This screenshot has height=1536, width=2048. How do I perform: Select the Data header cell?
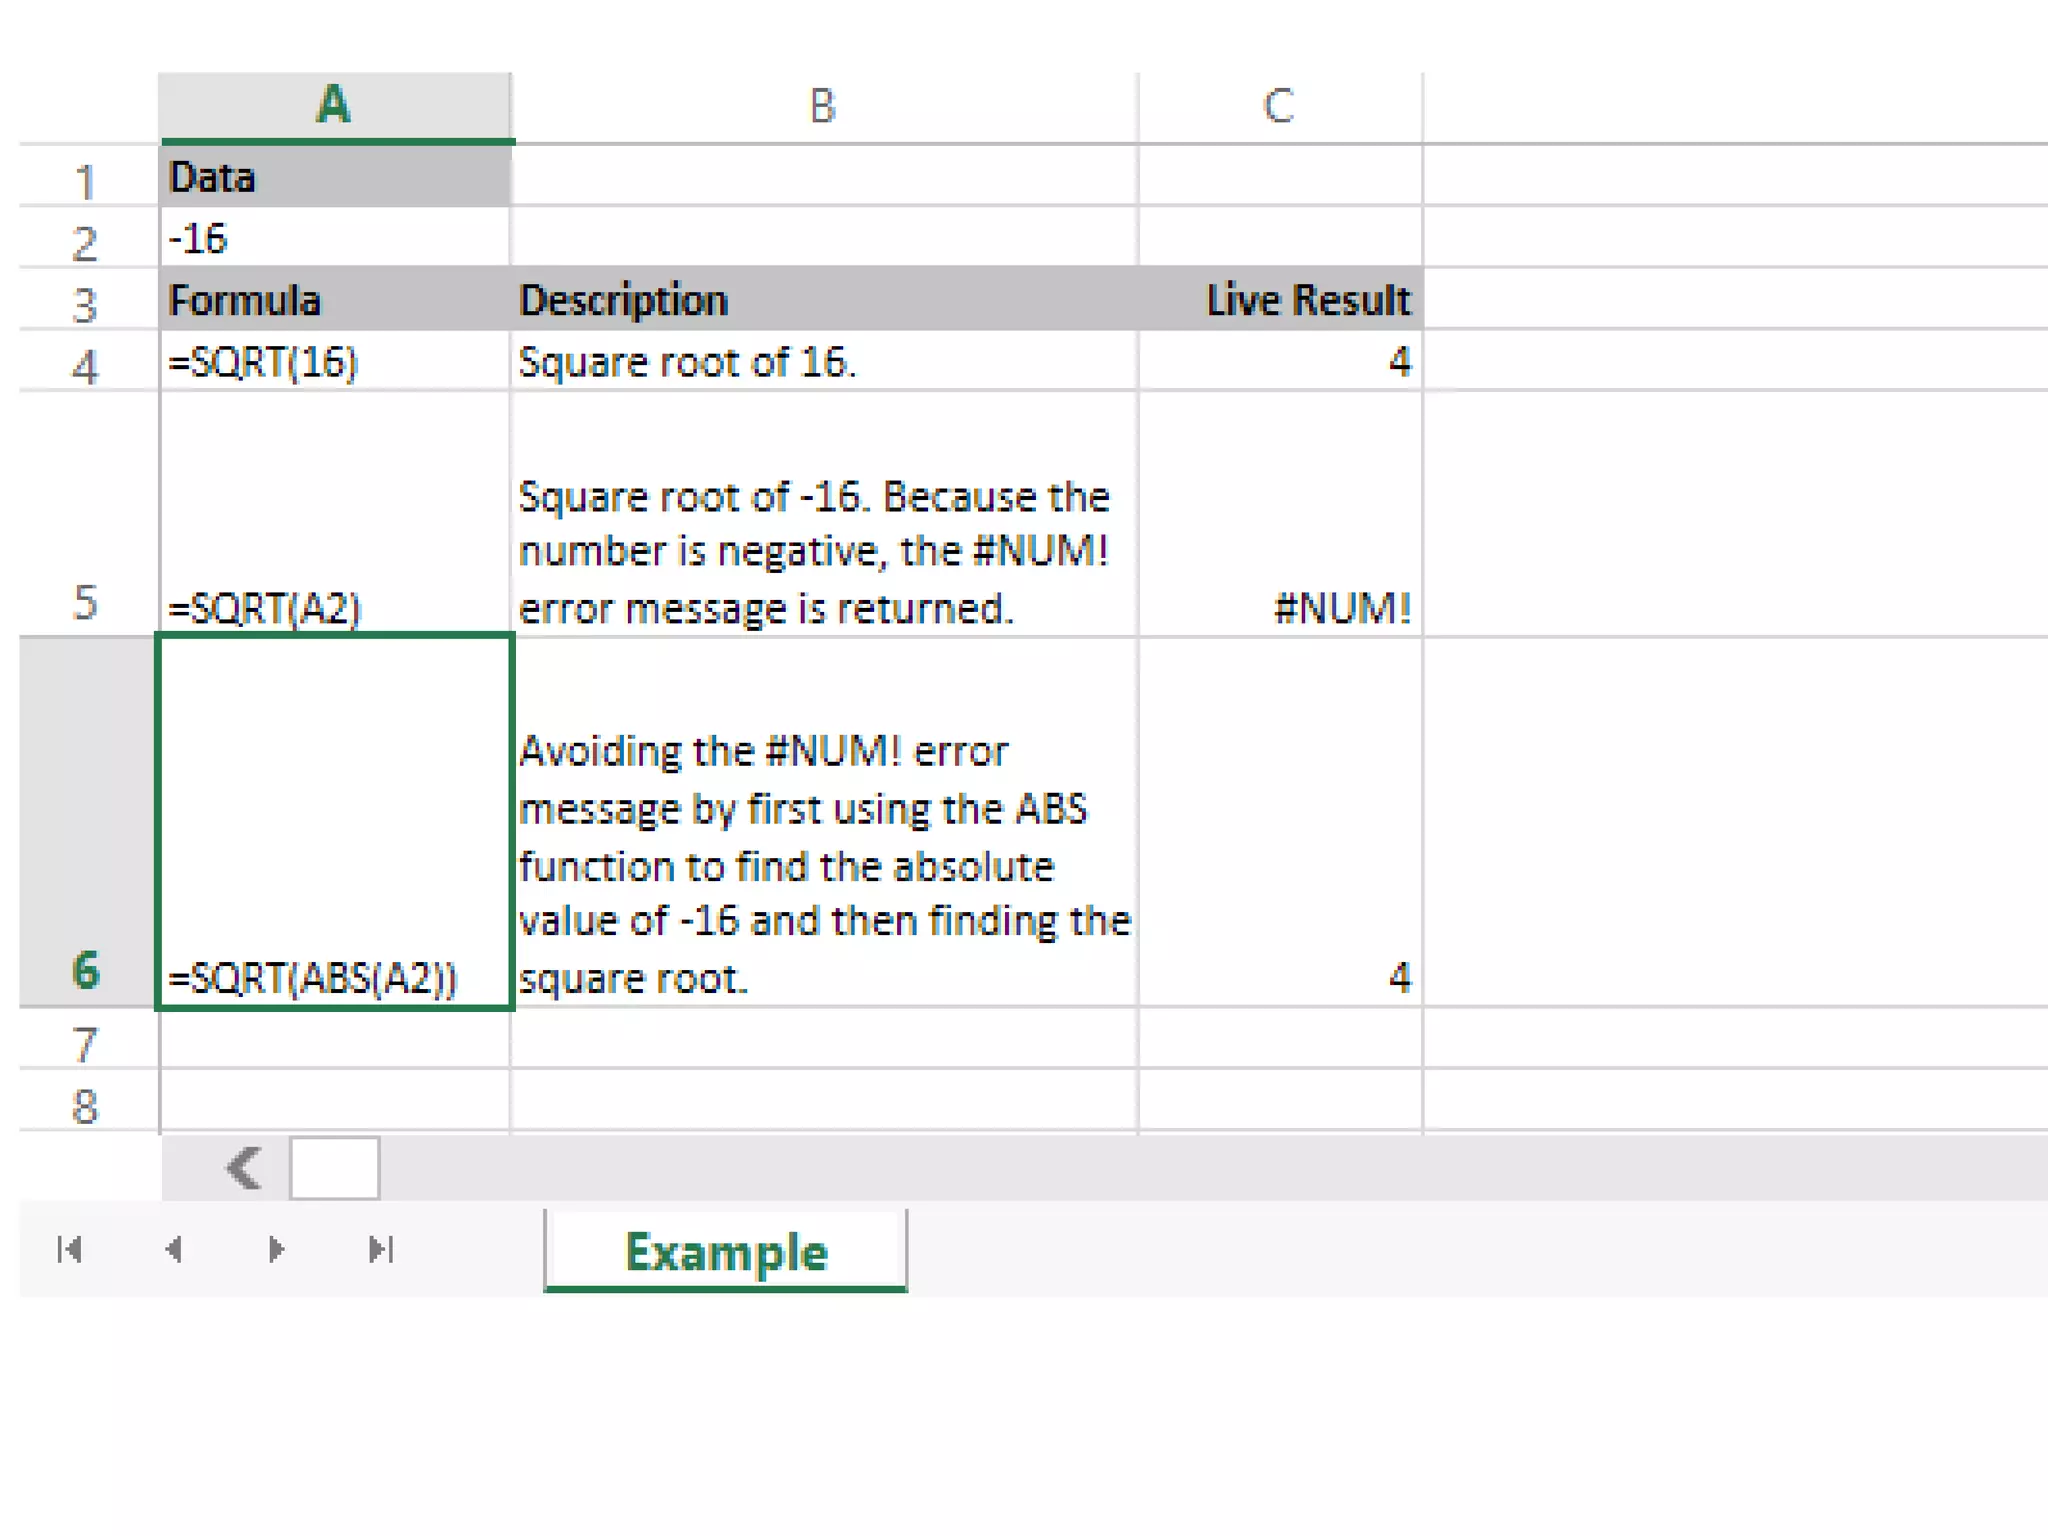pos(335,177)
